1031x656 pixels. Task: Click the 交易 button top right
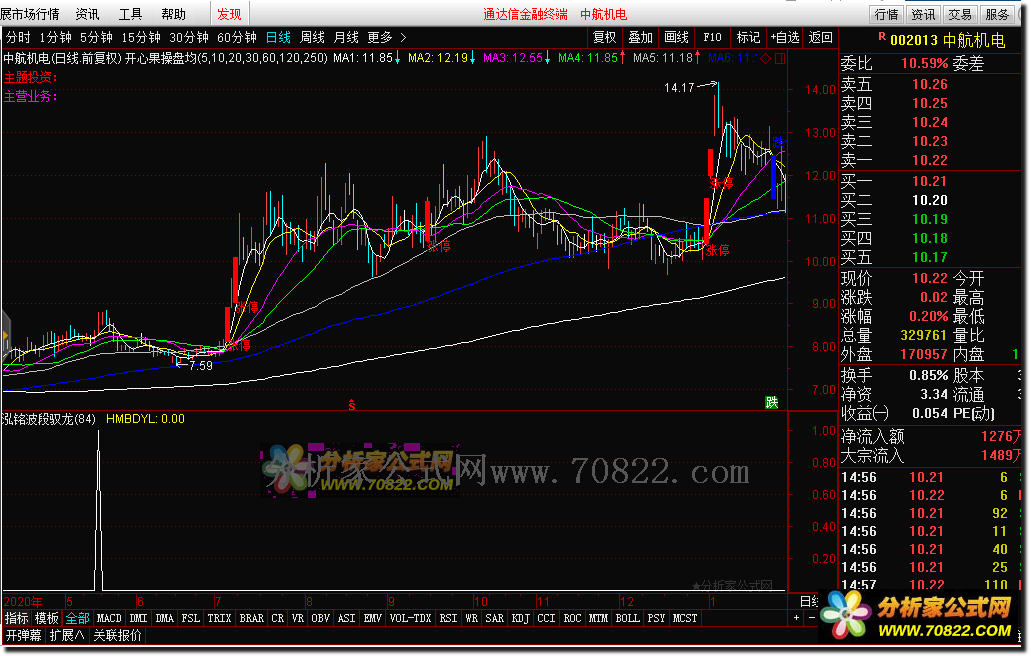pos(960,14)
